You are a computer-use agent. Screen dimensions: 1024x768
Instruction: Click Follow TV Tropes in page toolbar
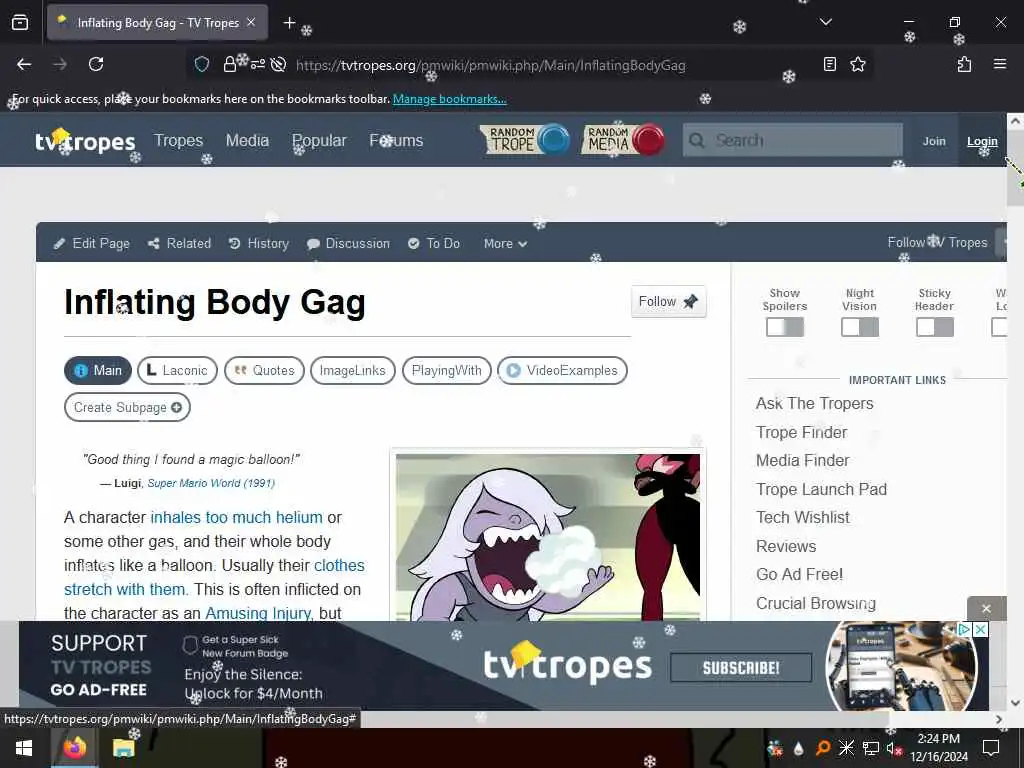point(937,242)
